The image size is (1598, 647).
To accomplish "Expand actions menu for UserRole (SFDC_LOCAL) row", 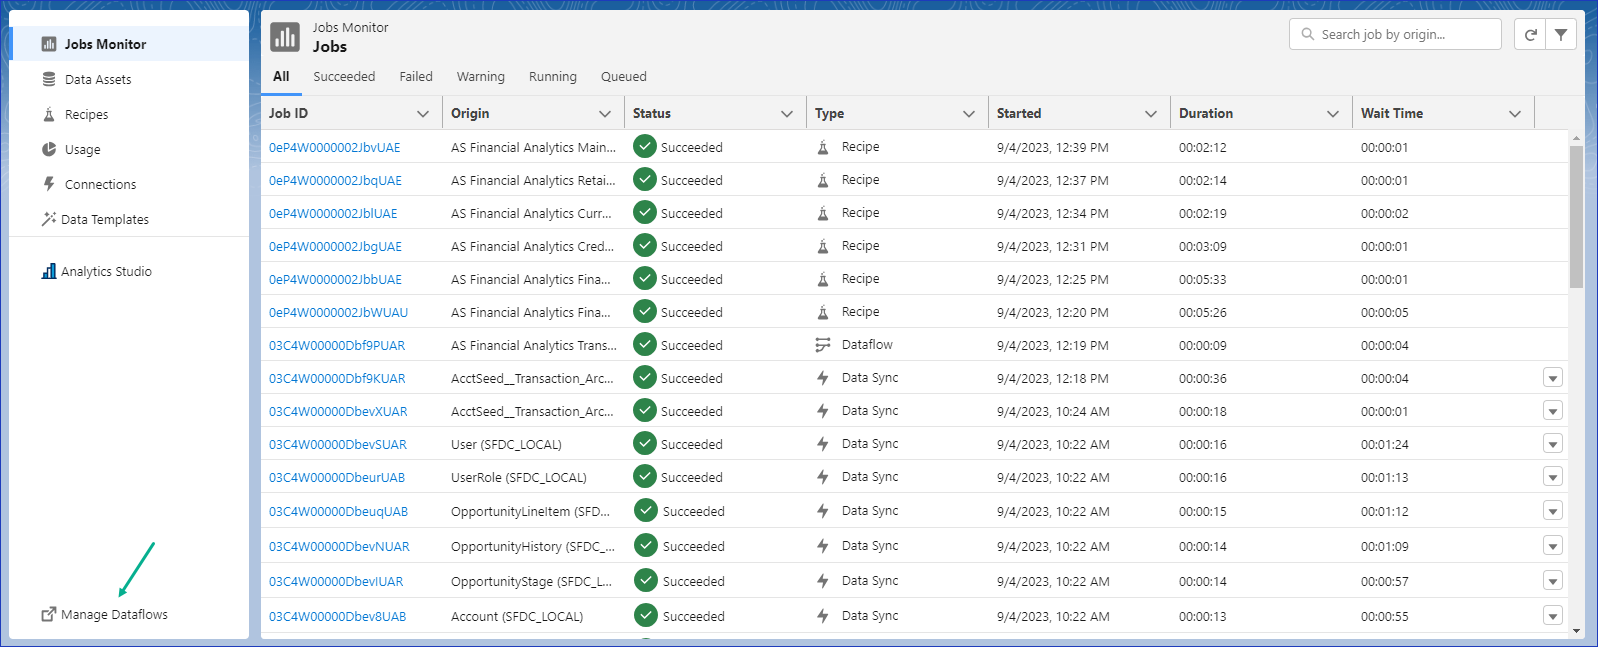I will (1552, 477).
